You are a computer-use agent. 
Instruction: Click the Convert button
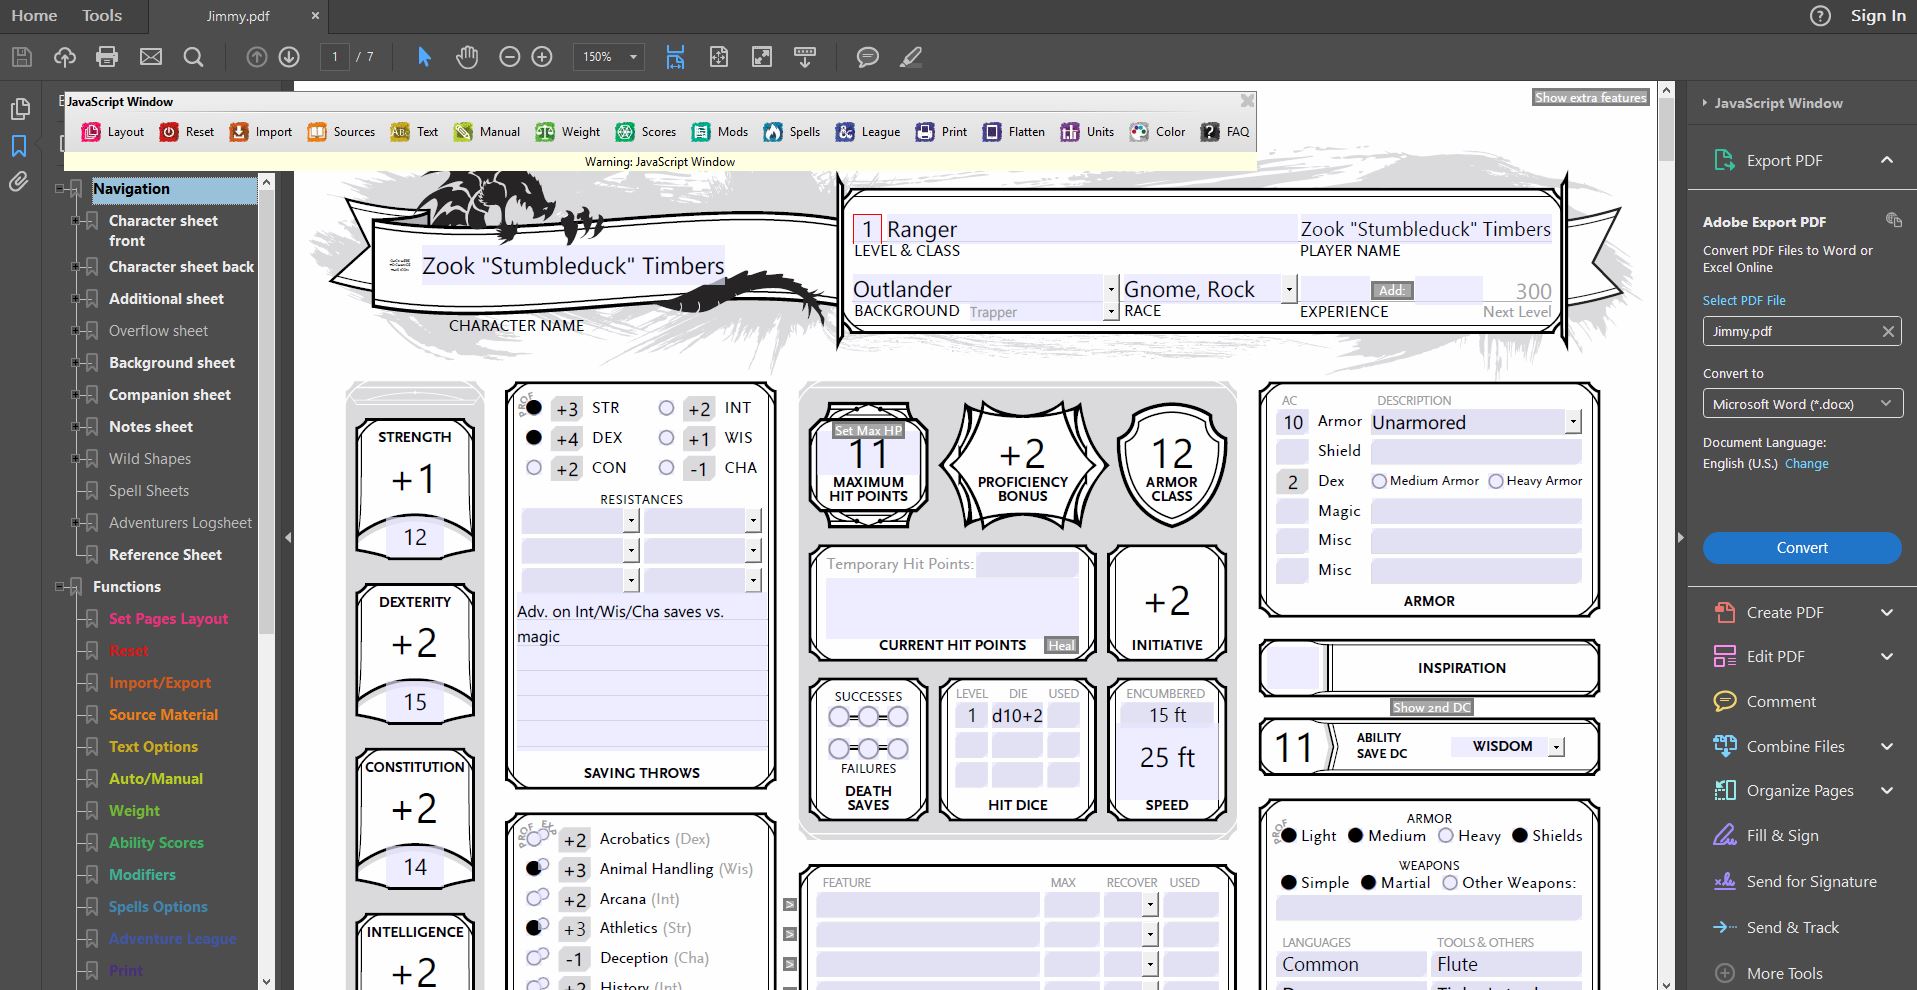coord(1802,548)
